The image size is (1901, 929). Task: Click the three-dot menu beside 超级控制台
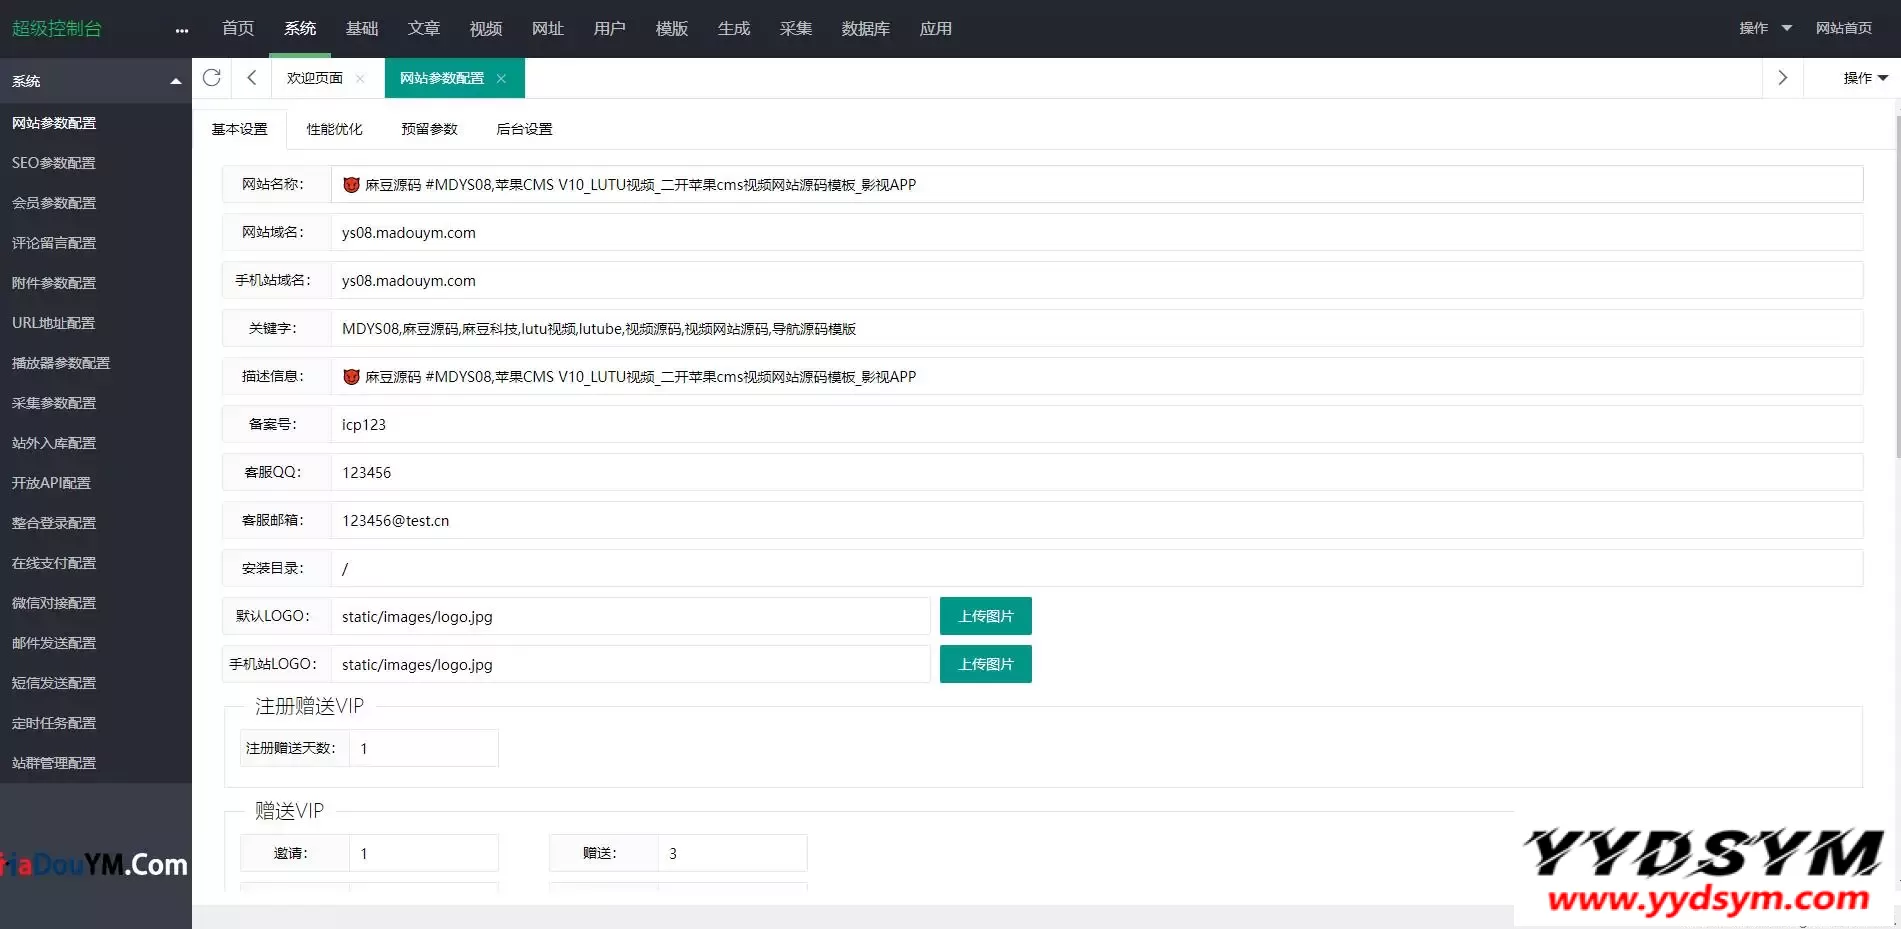click(x=181, y=30)
